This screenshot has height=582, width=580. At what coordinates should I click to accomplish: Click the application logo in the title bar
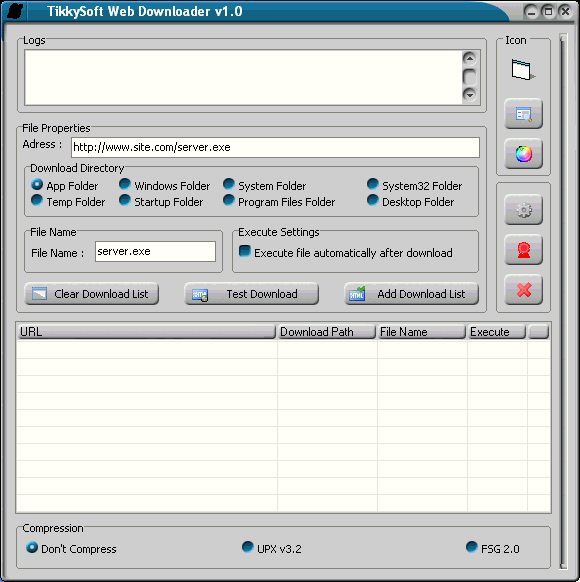tap(15, 11)
